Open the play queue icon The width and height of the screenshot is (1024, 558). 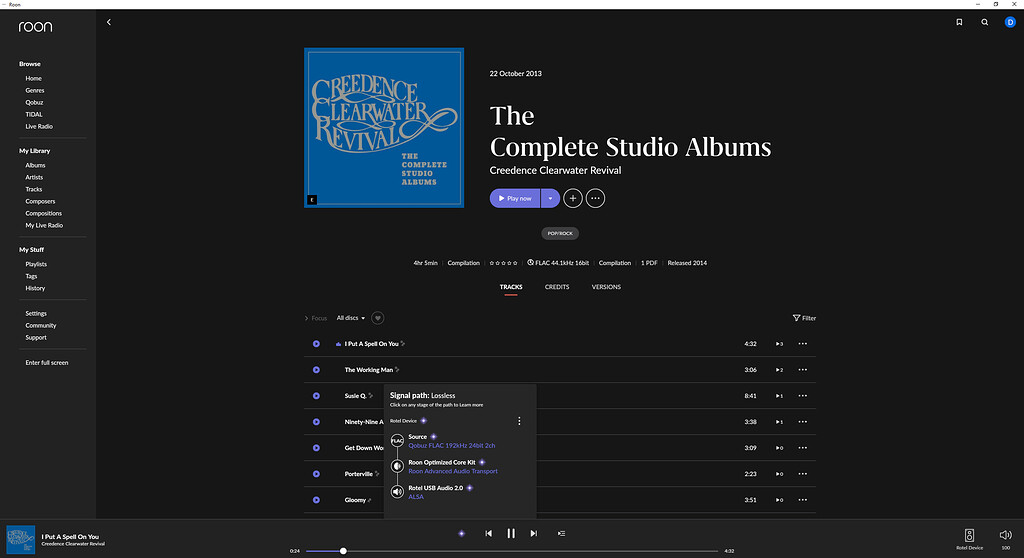[561, 534]
